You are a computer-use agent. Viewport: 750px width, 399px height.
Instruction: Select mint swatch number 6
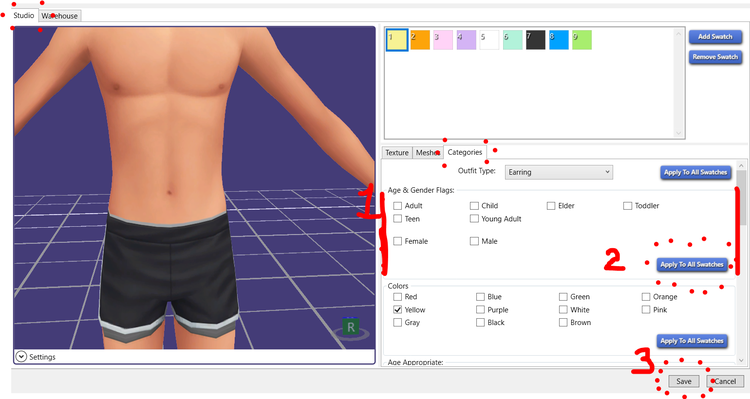tap(512, 40)
